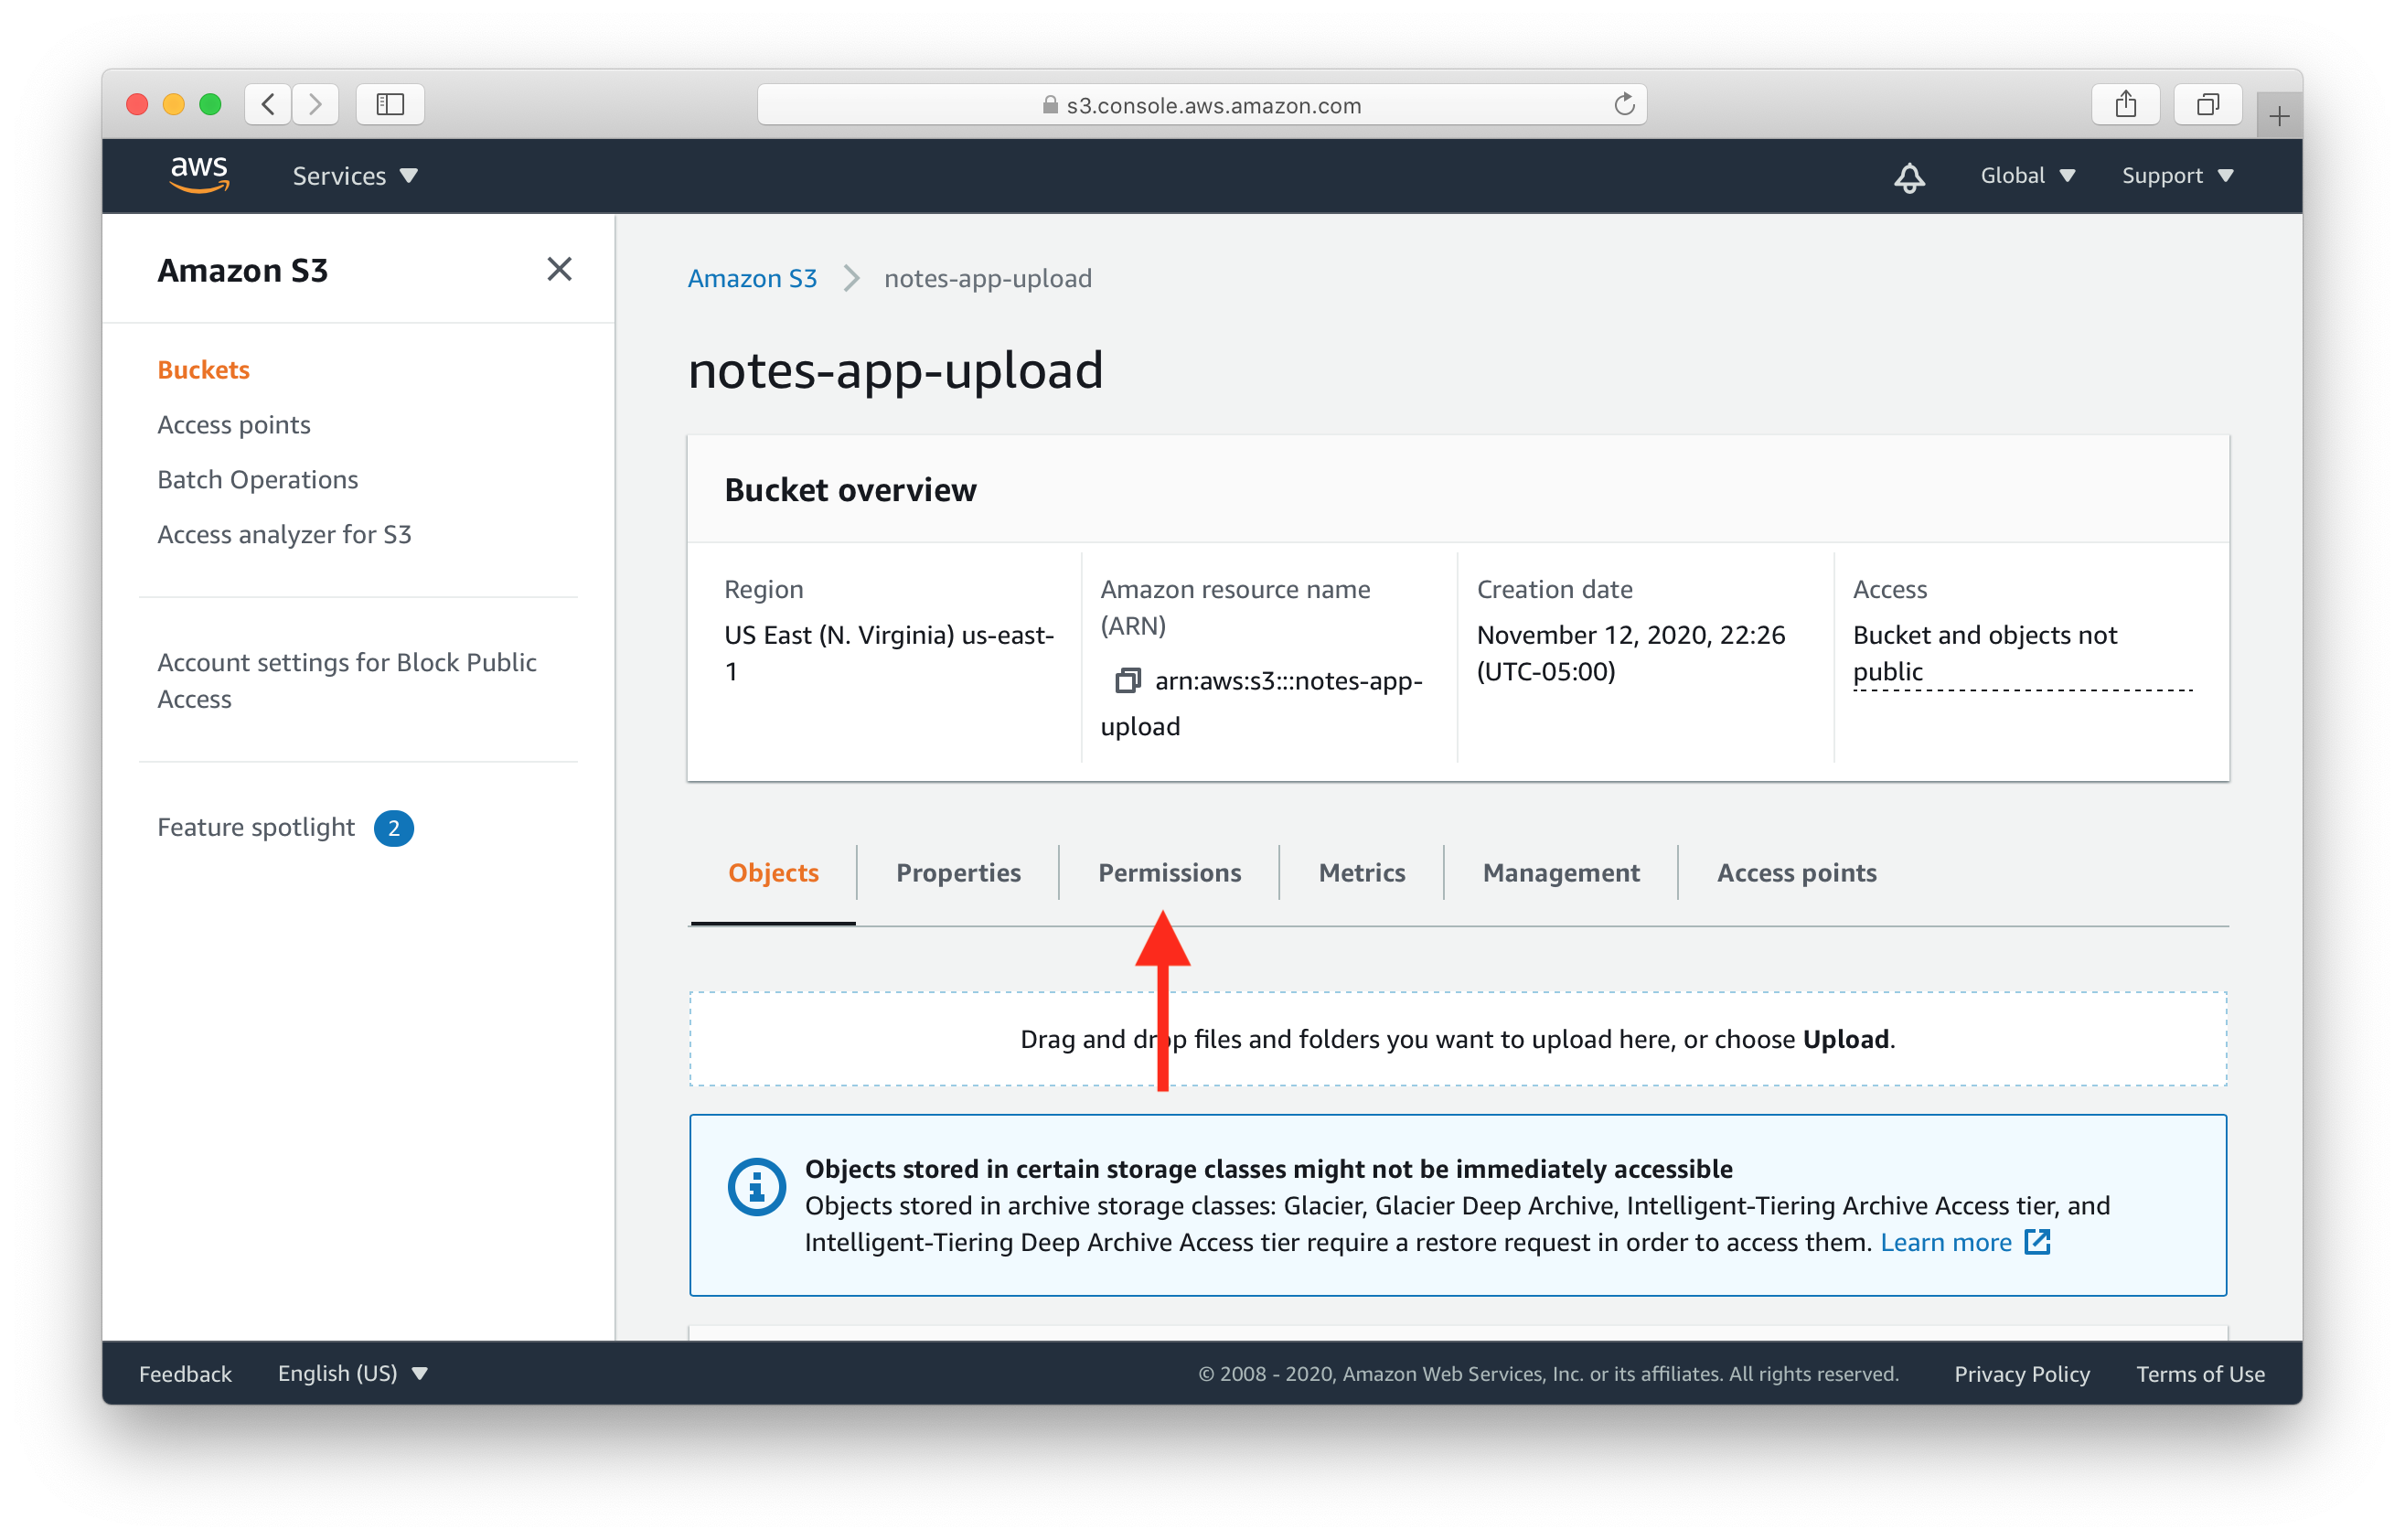Go forward with Safari forward button
This screenshot has width=2405, height=1540.
(315, 104)
